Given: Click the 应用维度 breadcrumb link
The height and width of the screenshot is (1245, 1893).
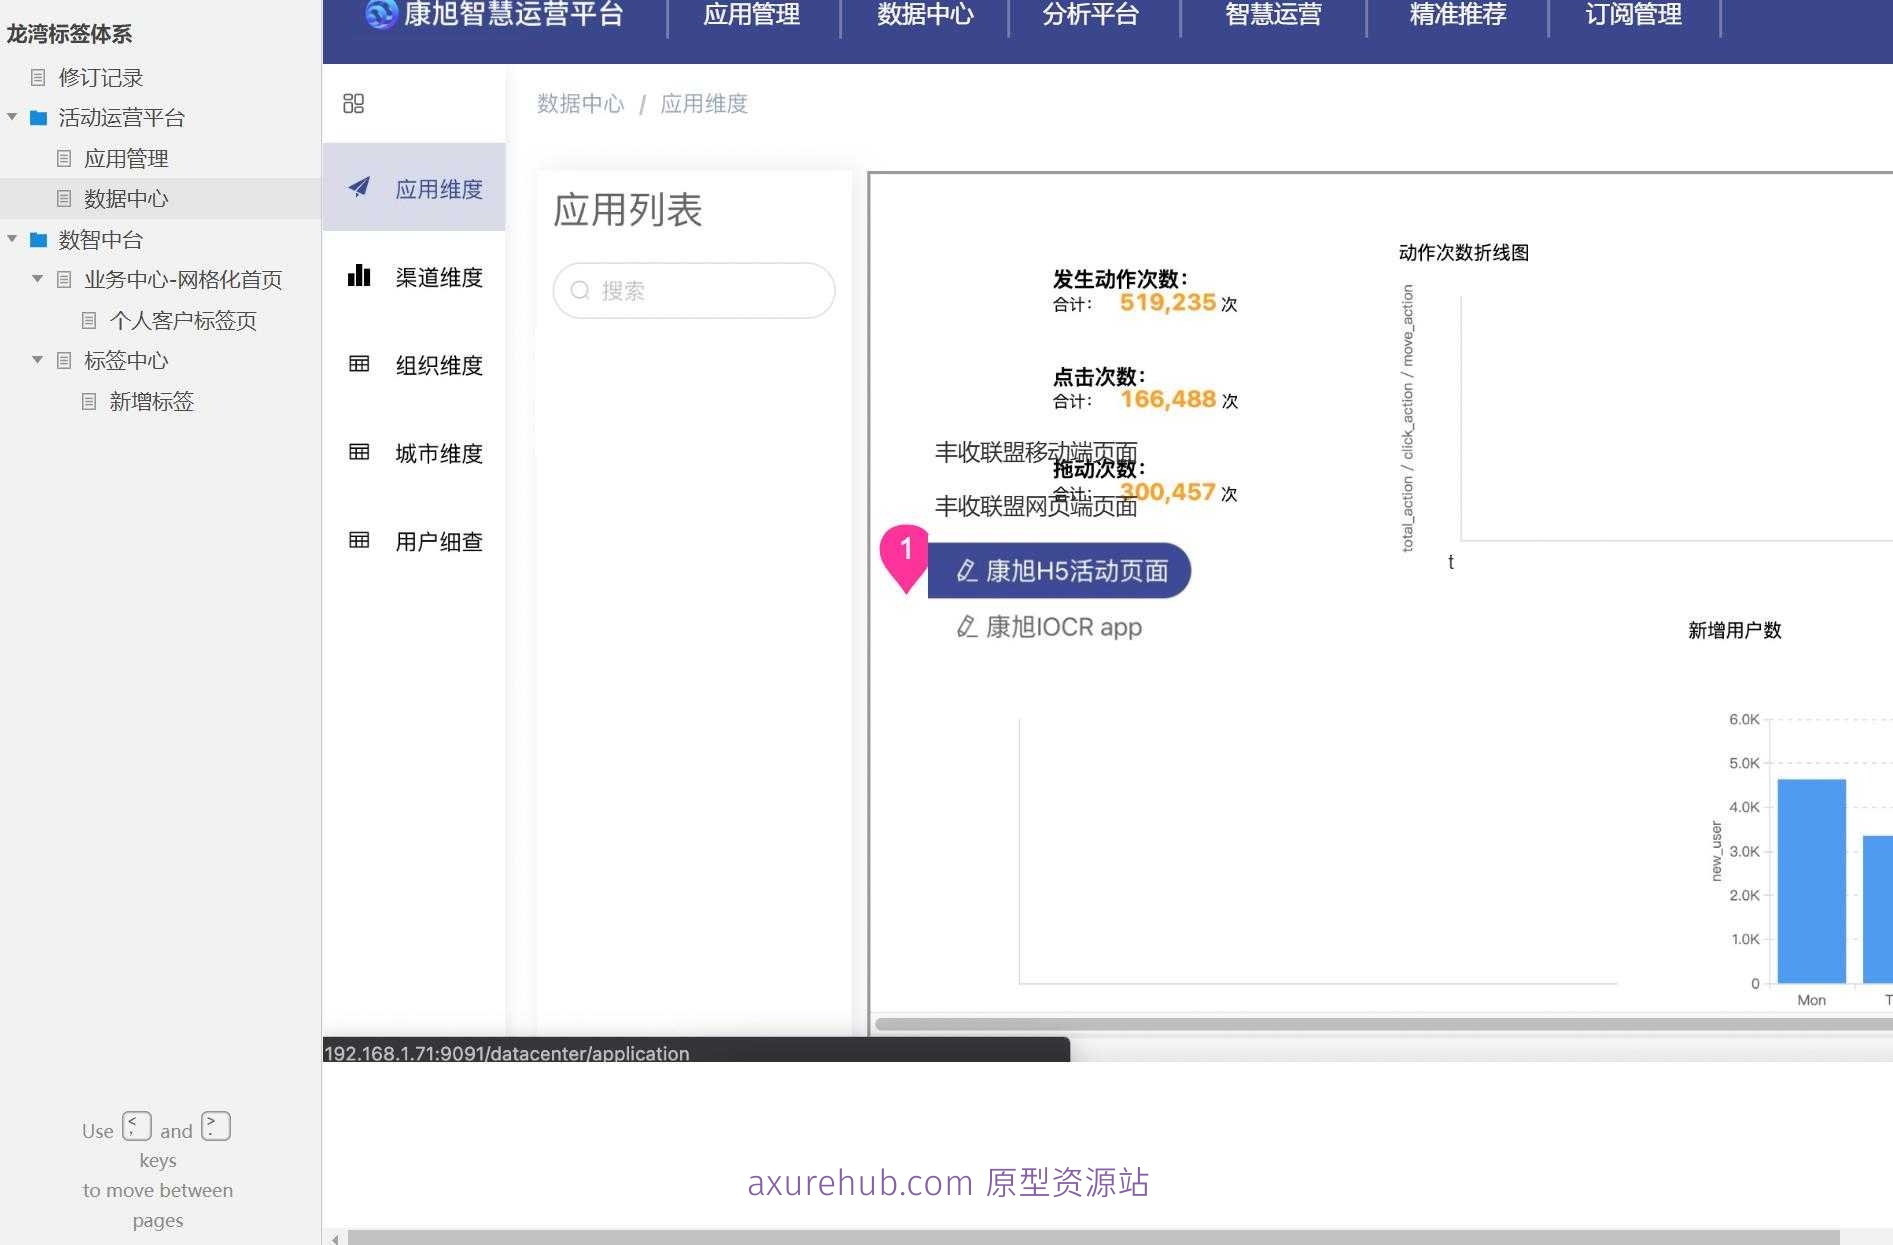Looking at the screenshot, I should [703, 103].
